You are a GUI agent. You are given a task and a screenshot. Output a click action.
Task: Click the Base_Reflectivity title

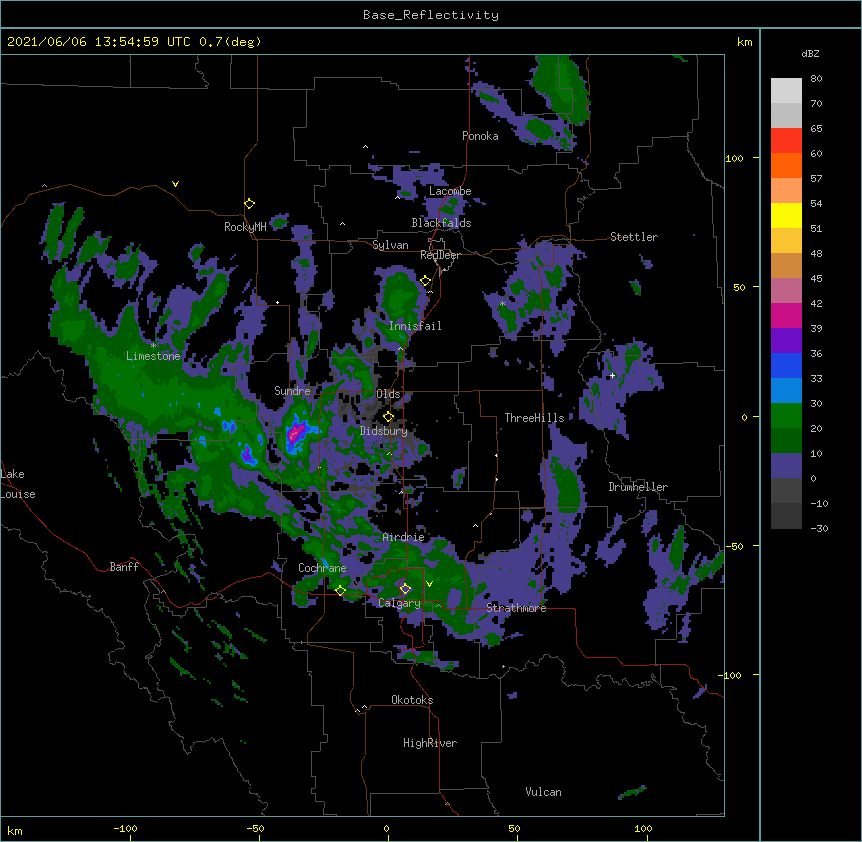(431, 15)
